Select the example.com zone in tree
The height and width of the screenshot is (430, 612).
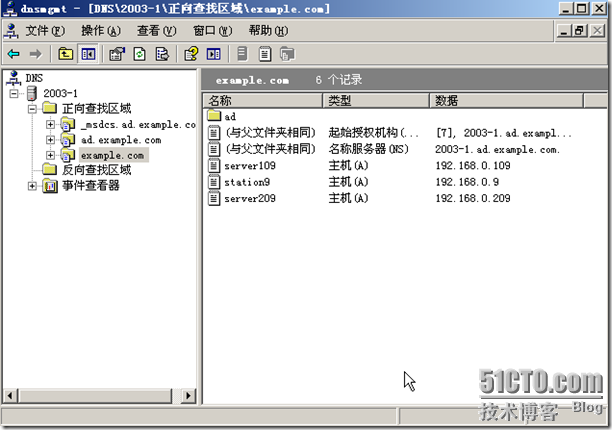113,155
